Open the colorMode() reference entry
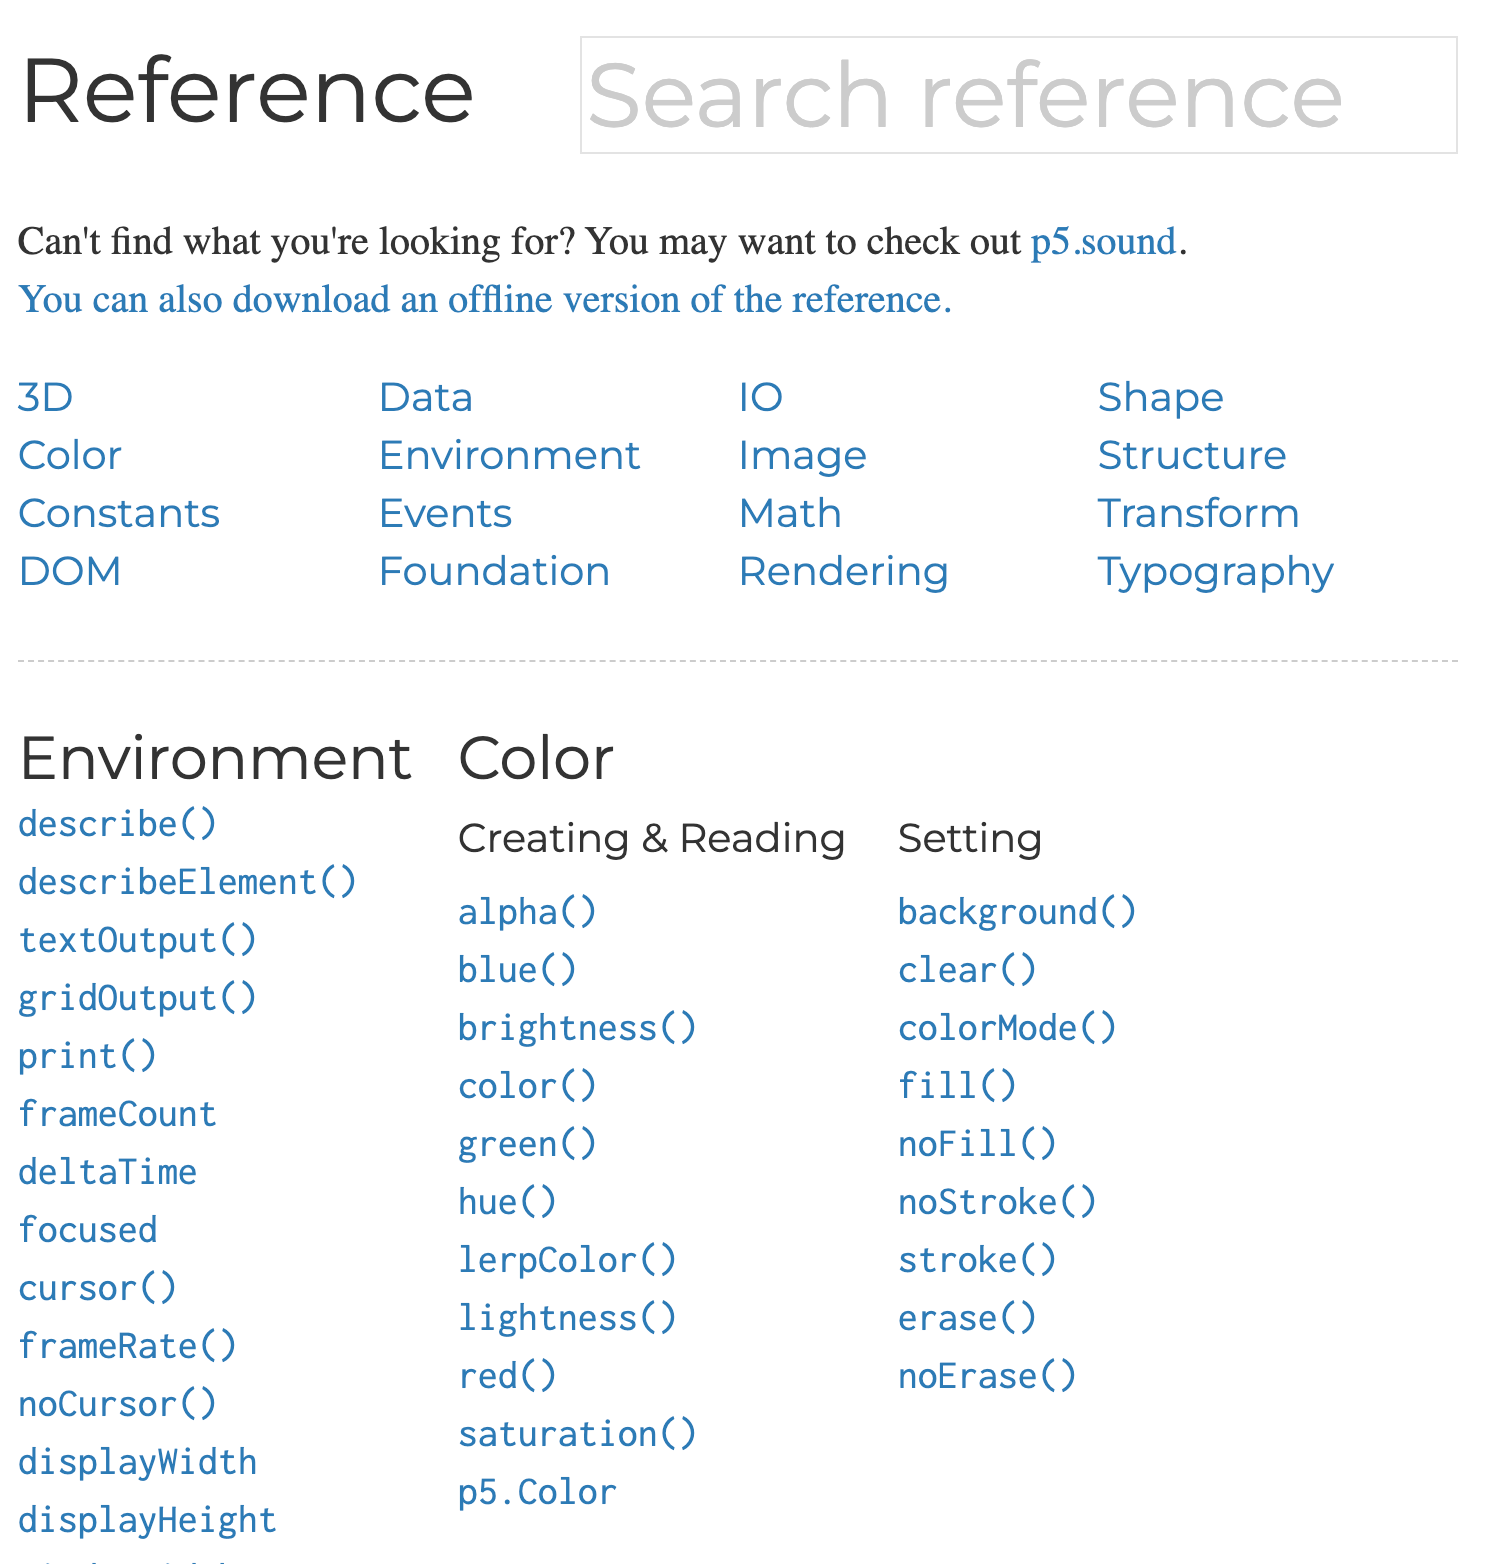This screenshot has height=1564, width=1496. pos(1006,1028)
